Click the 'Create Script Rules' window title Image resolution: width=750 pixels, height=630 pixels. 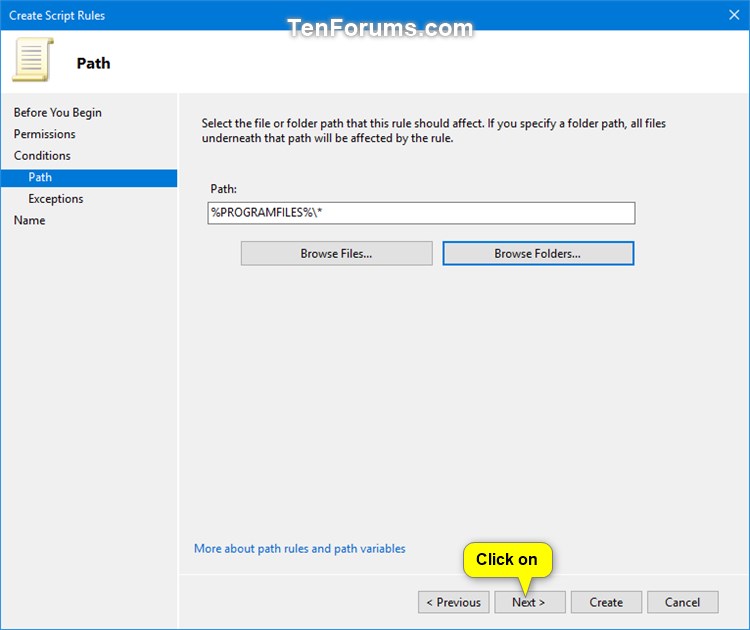57,15
